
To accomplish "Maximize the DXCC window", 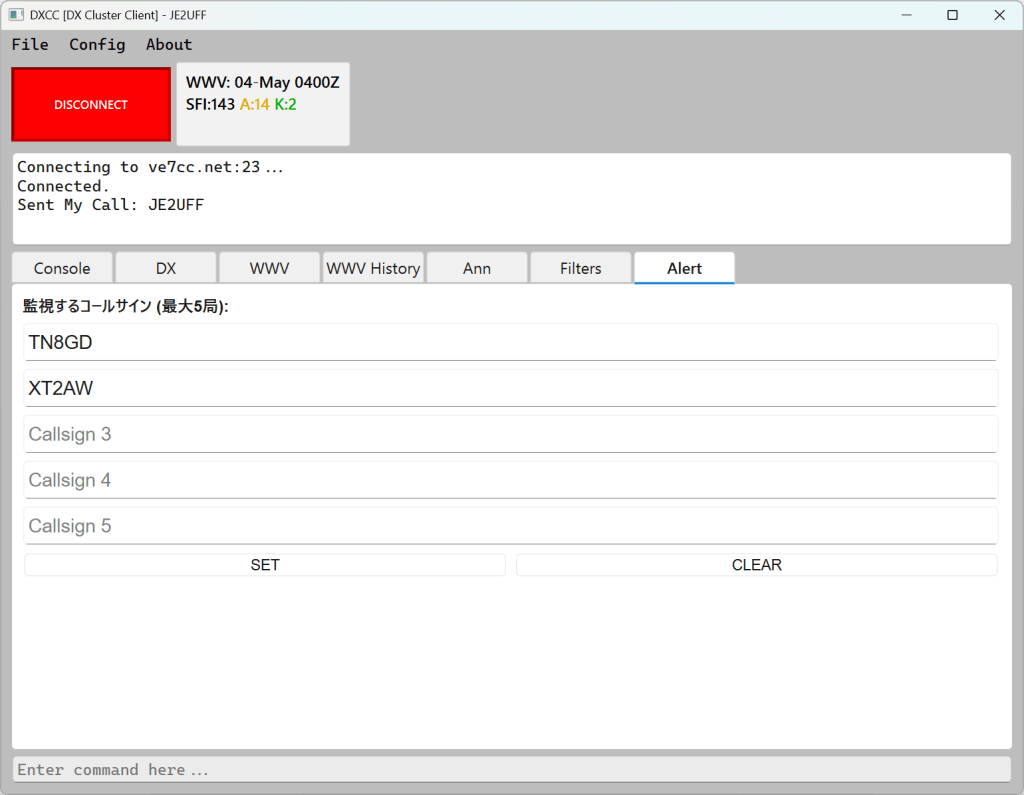I will point(953,15).
